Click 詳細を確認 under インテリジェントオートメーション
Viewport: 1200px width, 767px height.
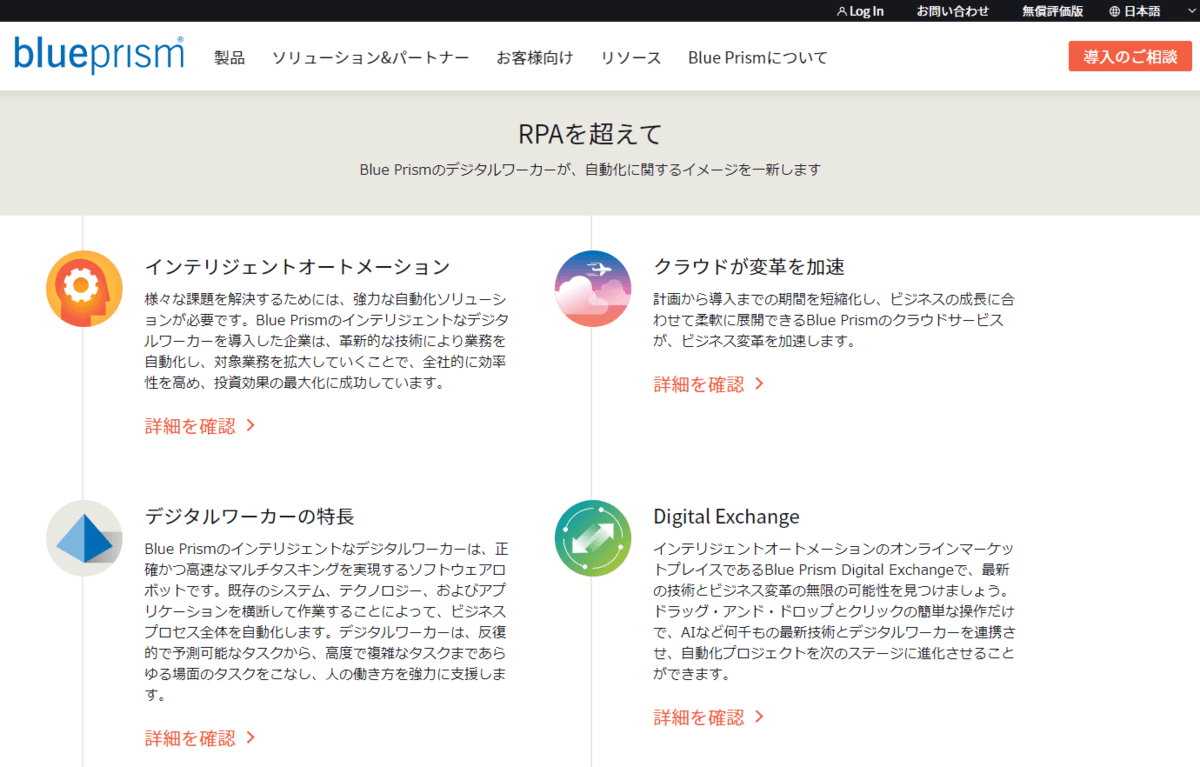tap(191, 425)
